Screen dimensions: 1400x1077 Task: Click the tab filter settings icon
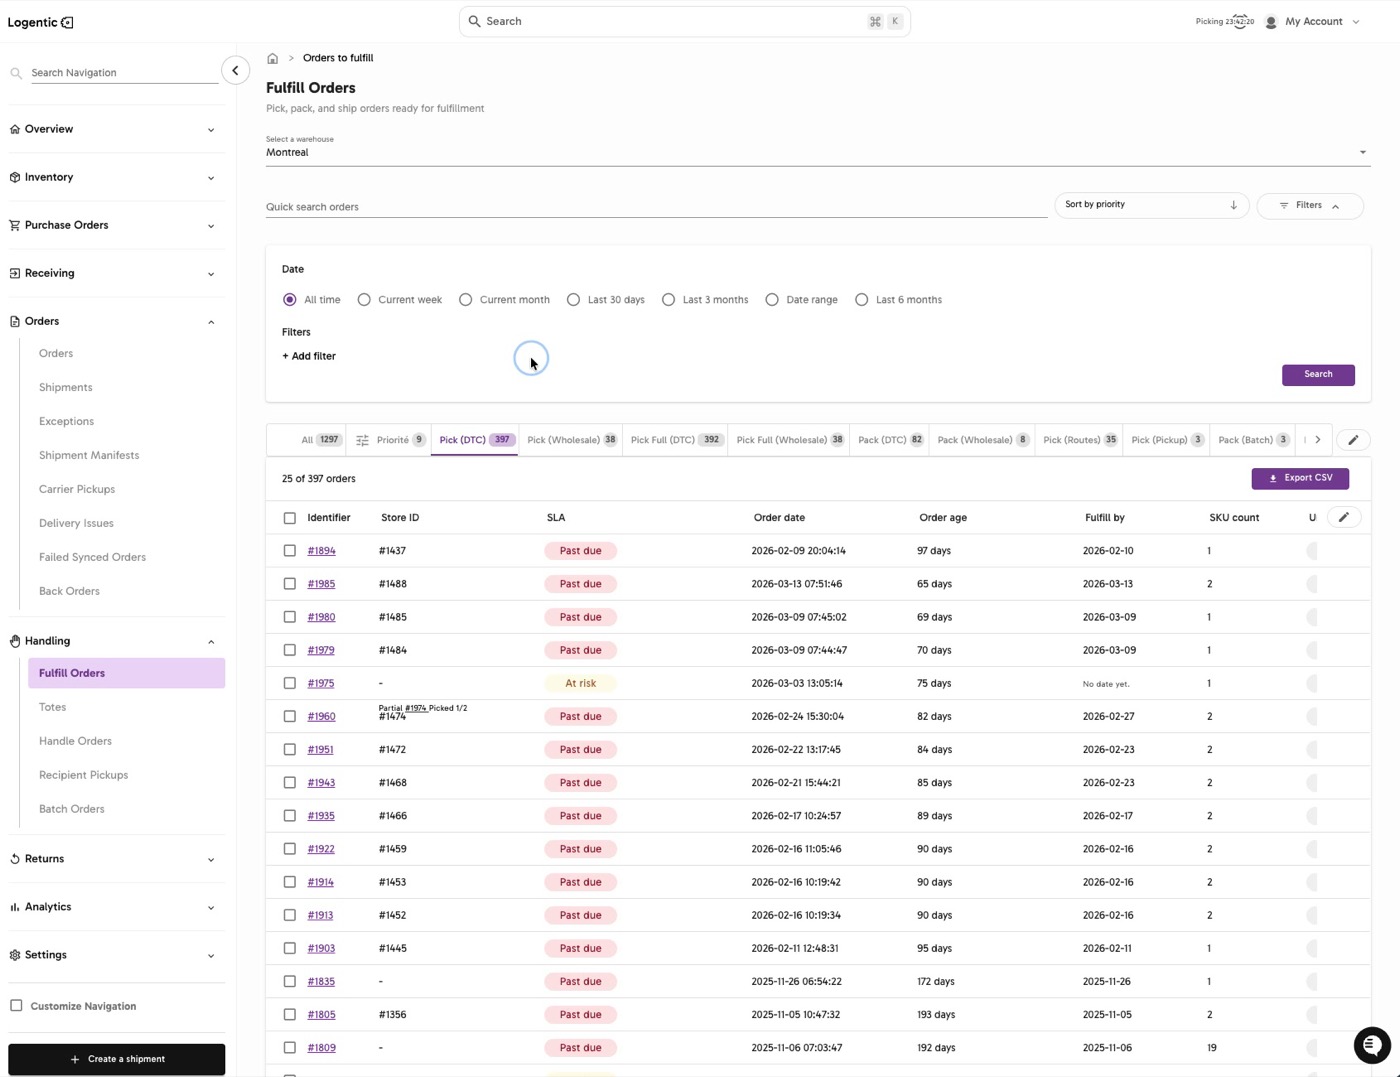362,440
